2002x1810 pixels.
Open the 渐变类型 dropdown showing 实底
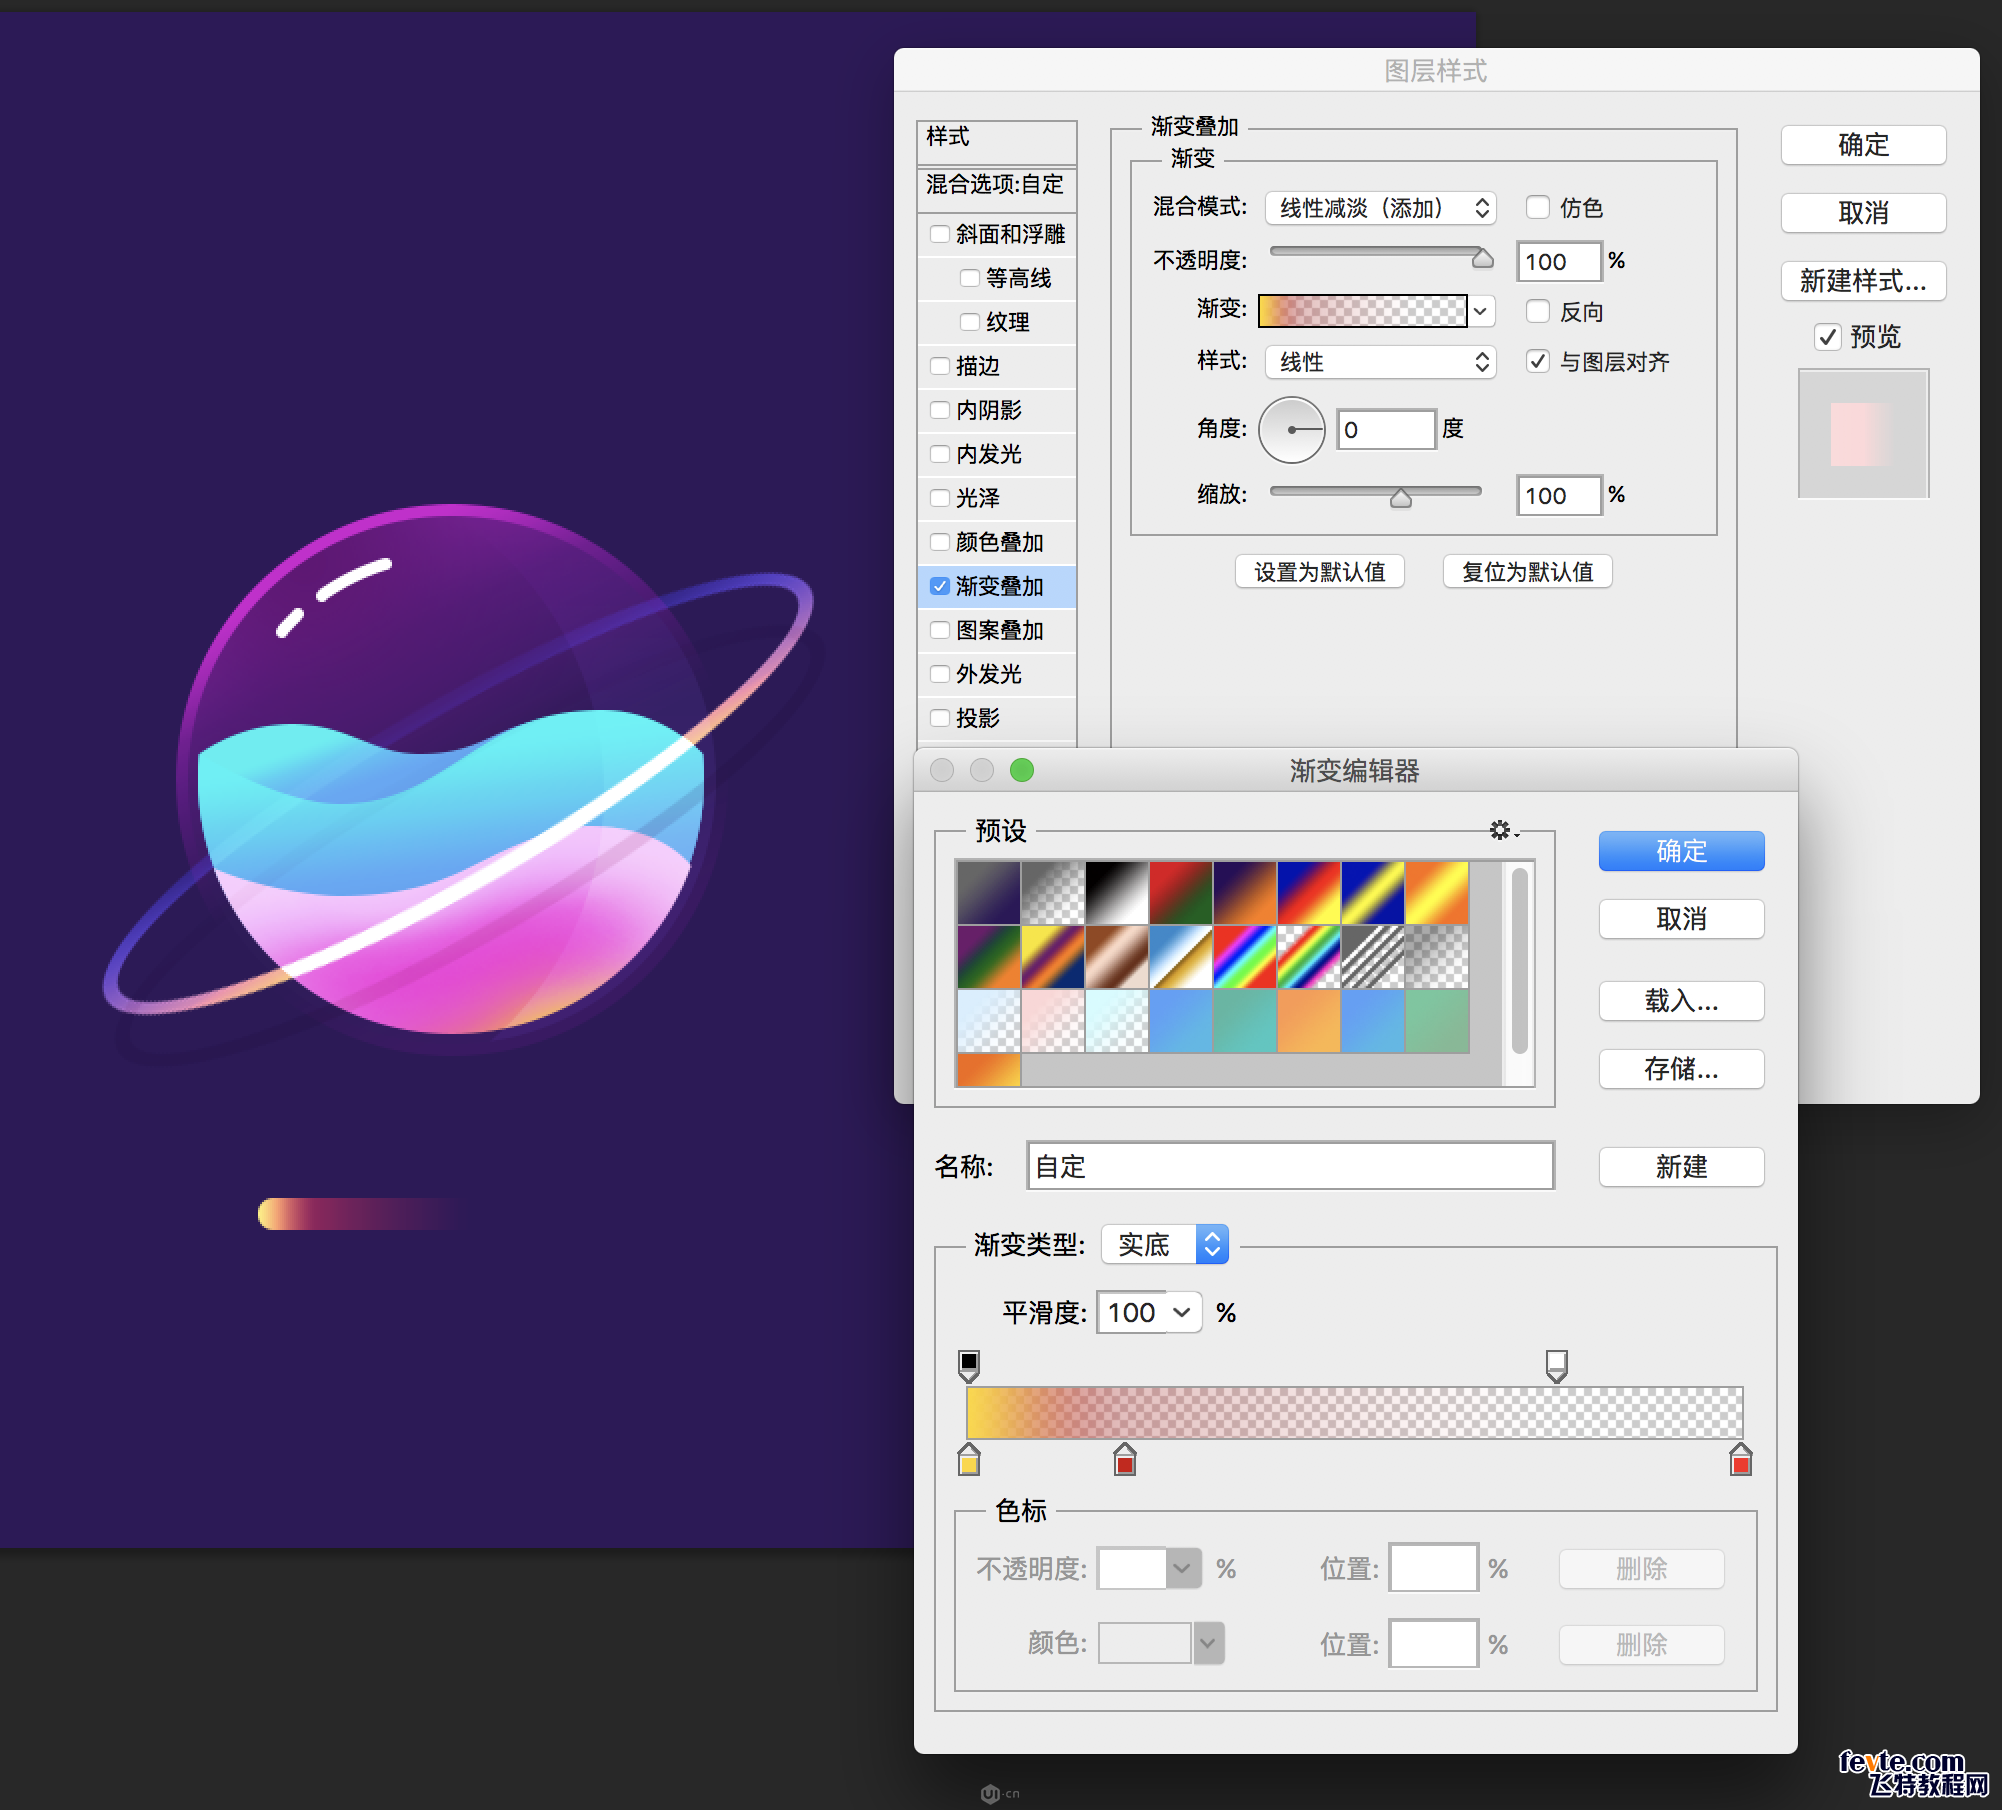1164,1245
